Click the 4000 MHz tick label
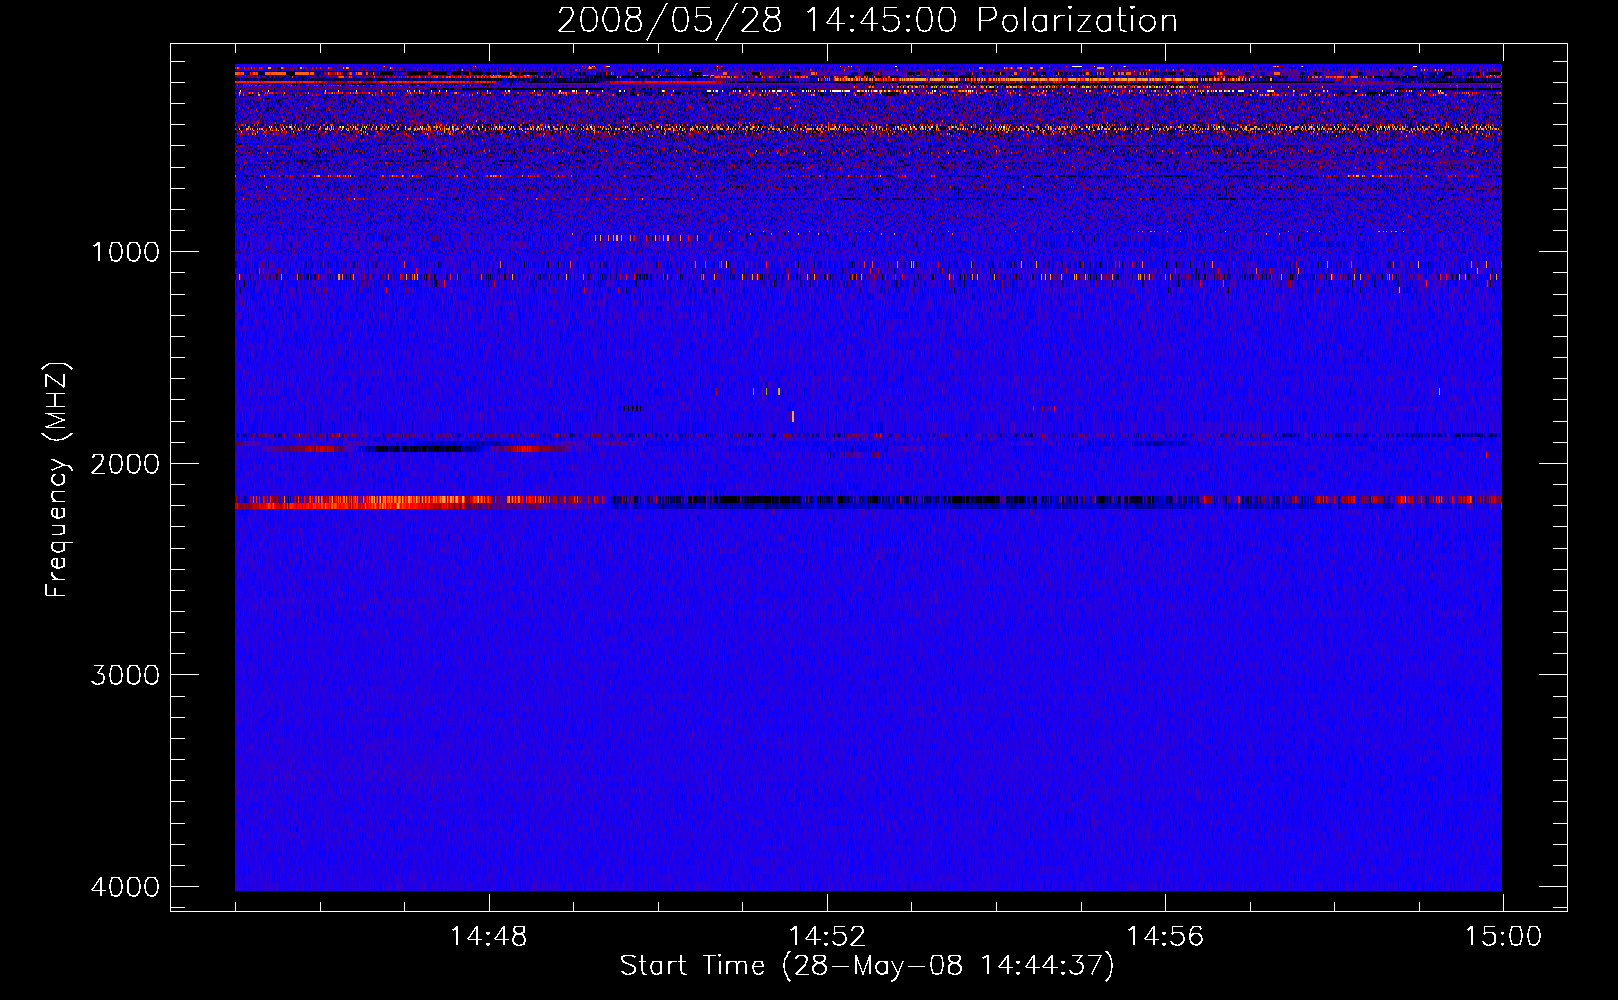1618x1000 pixels. click(x=125, y=886)
